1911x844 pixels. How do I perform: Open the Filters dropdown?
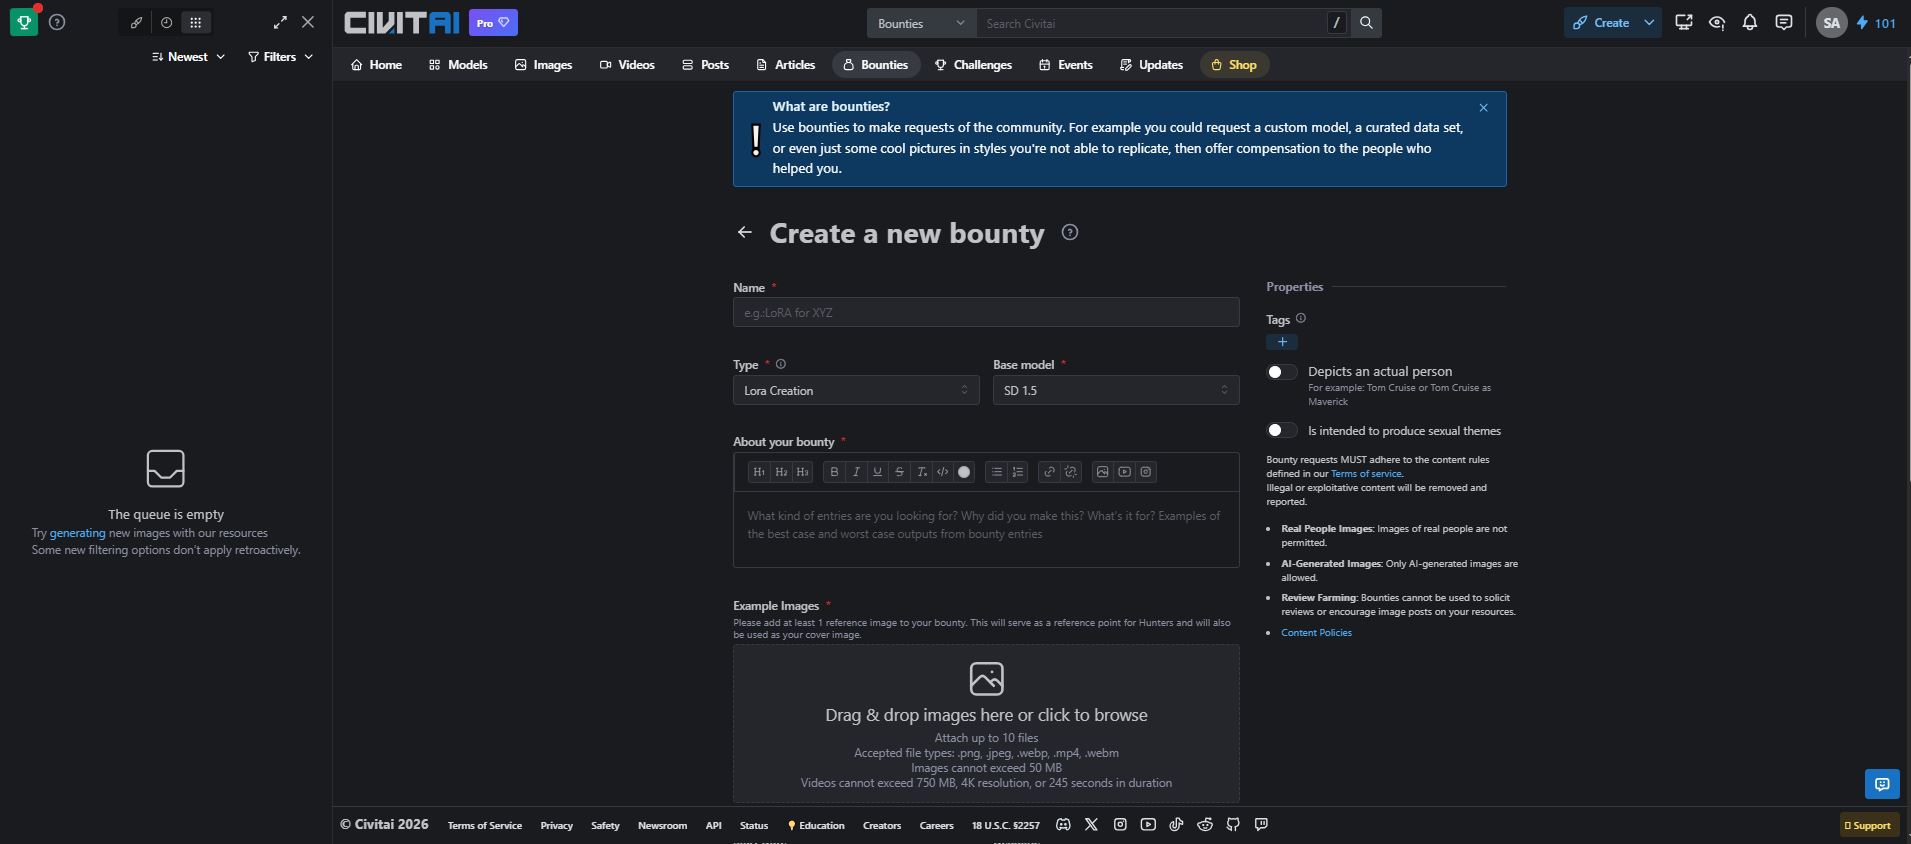point(280,57)
